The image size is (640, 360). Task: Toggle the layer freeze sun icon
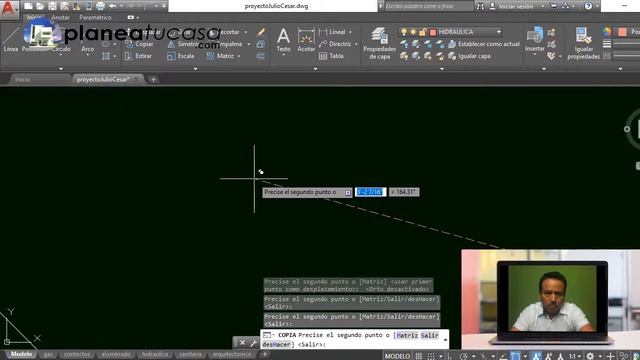(x=413, y=32)
